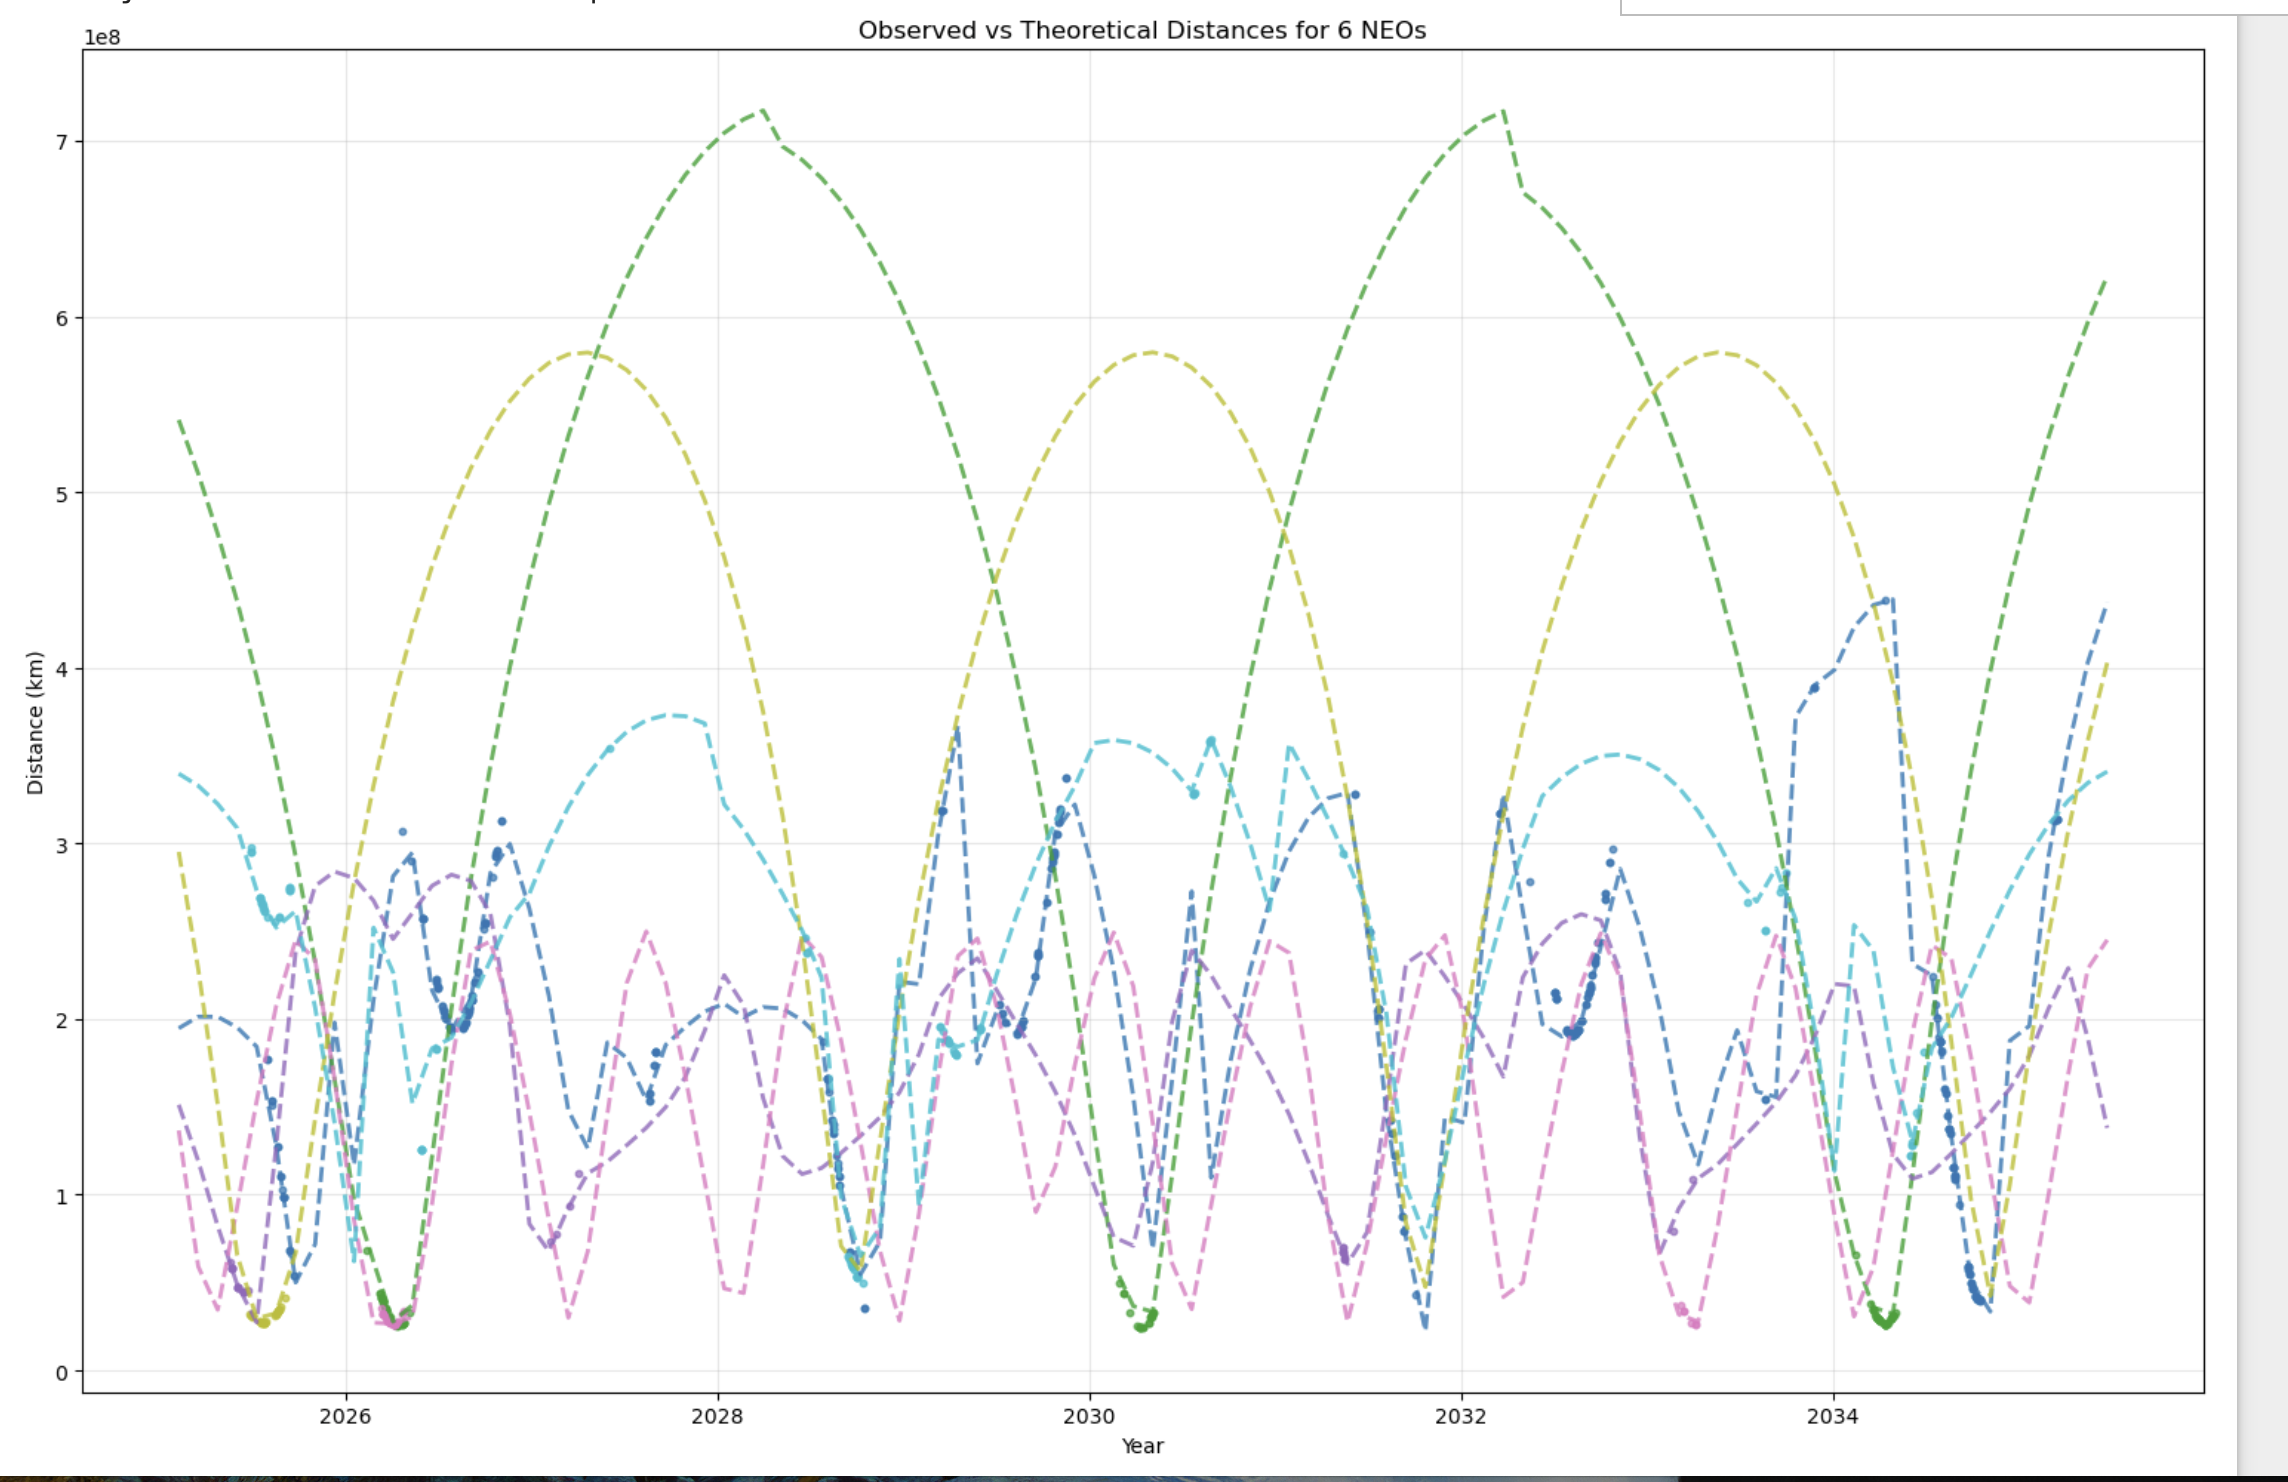
Task: Click the y-axis tick label 7
Action: 62,142
